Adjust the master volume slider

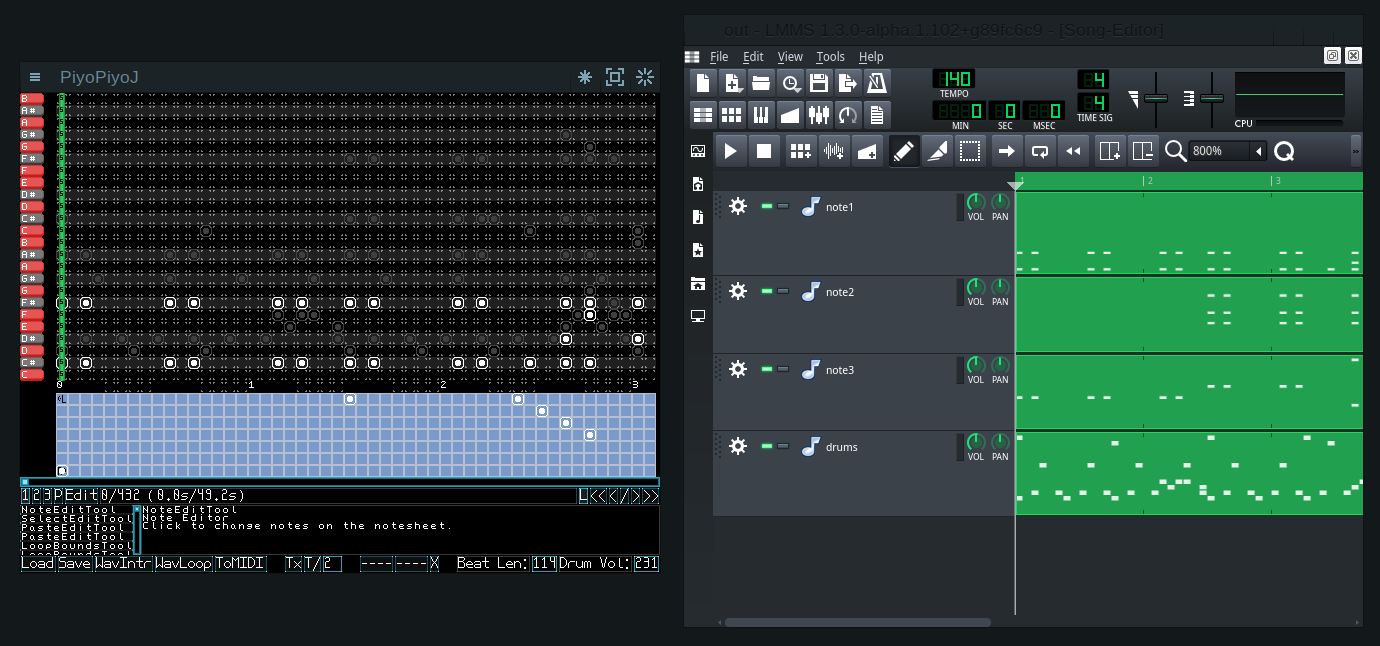tap(1157, 98)
